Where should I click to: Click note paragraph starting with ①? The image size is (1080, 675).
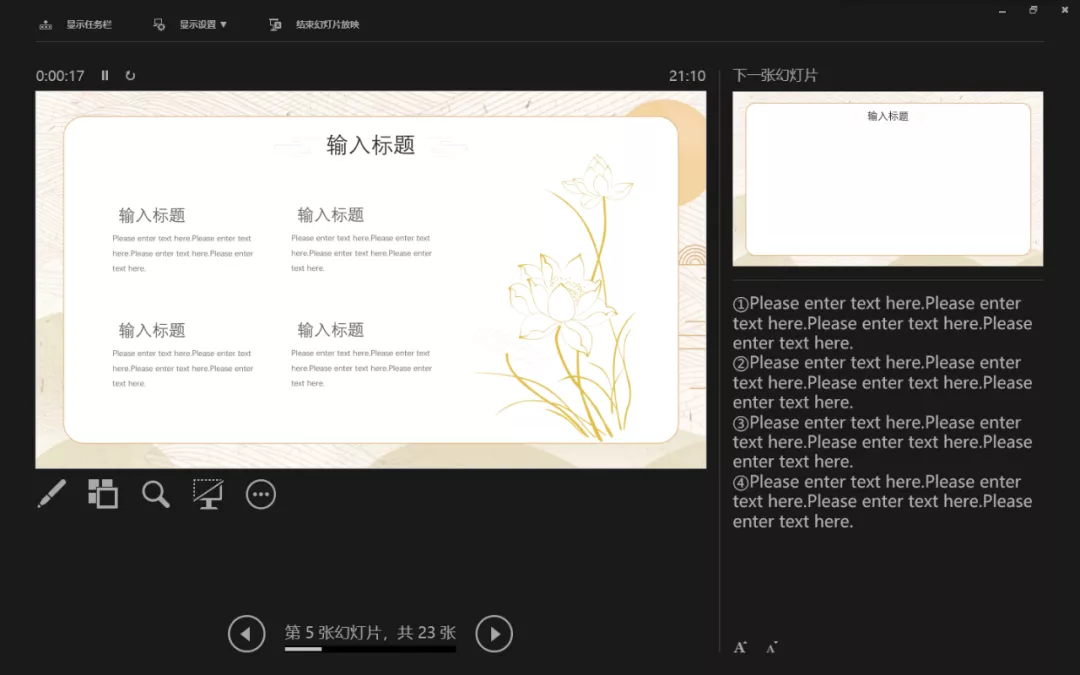pyautogui.click(x=882, y=323)
